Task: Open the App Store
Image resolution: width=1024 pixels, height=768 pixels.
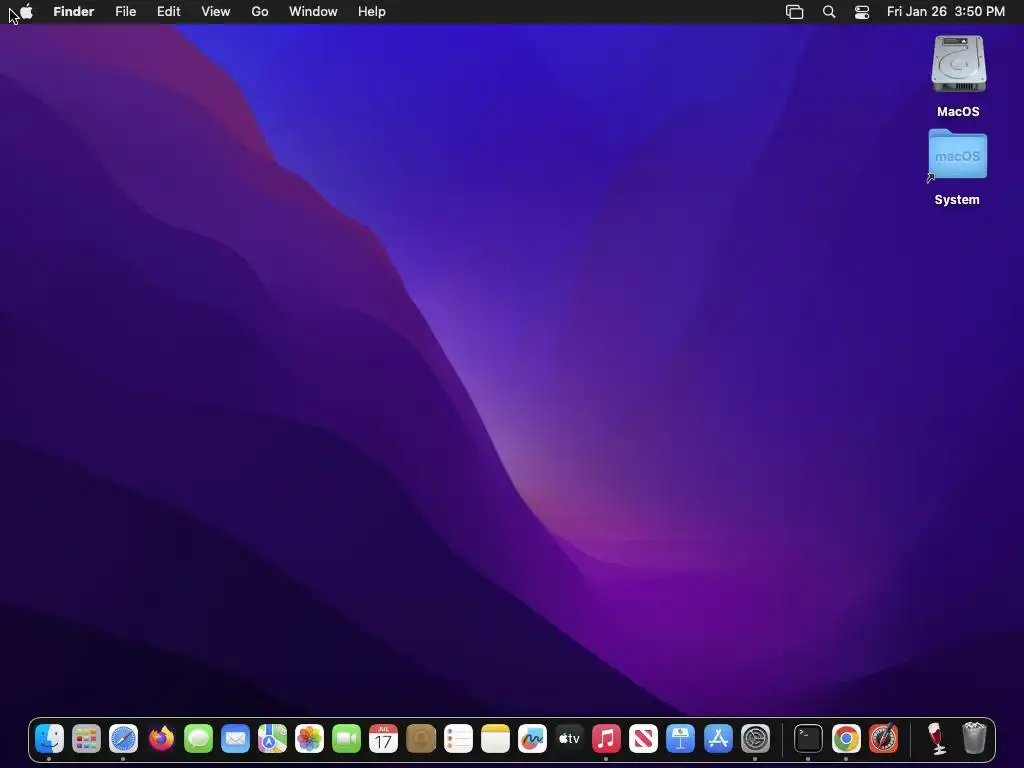Action: (718, 739)
